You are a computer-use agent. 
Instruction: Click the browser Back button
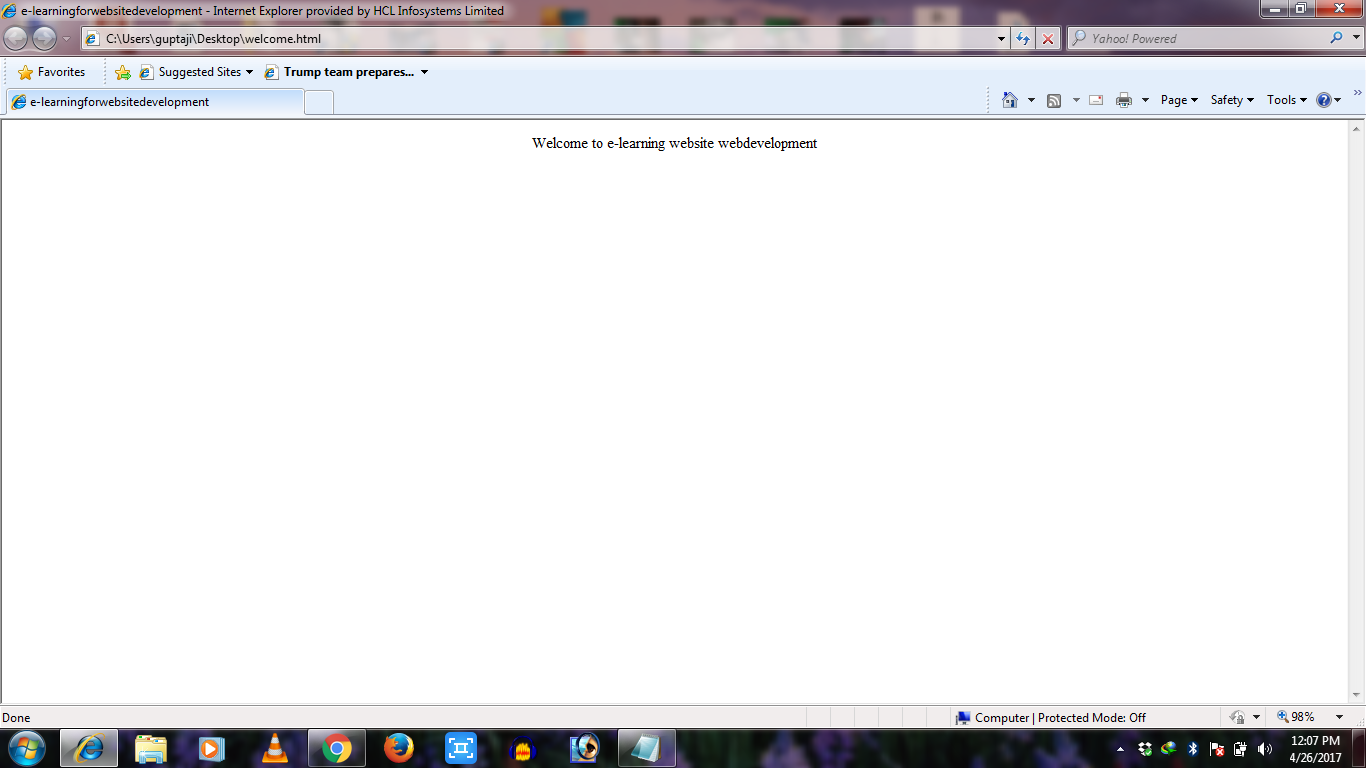coord(15,39)
